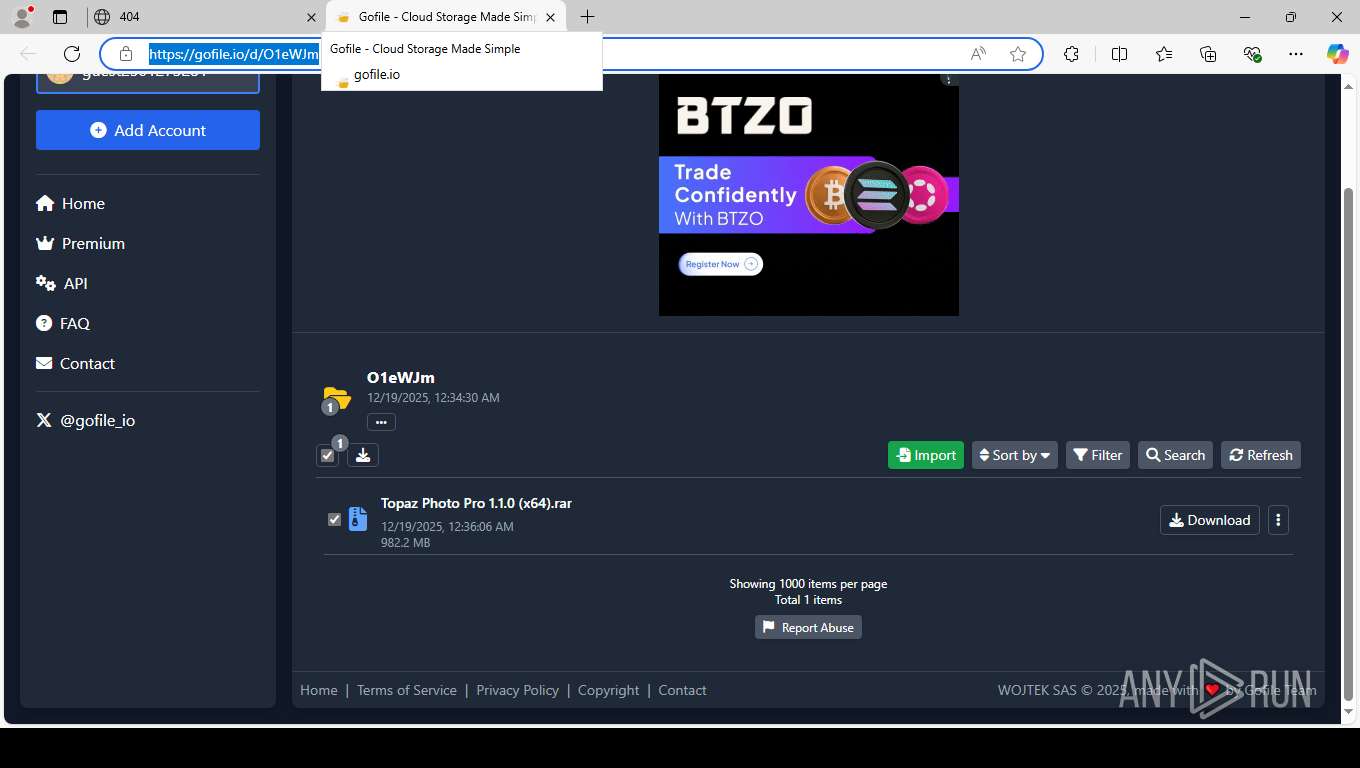The image size is (1360, 768).
Task: Click the address bar URL
Action: (234, 54)
